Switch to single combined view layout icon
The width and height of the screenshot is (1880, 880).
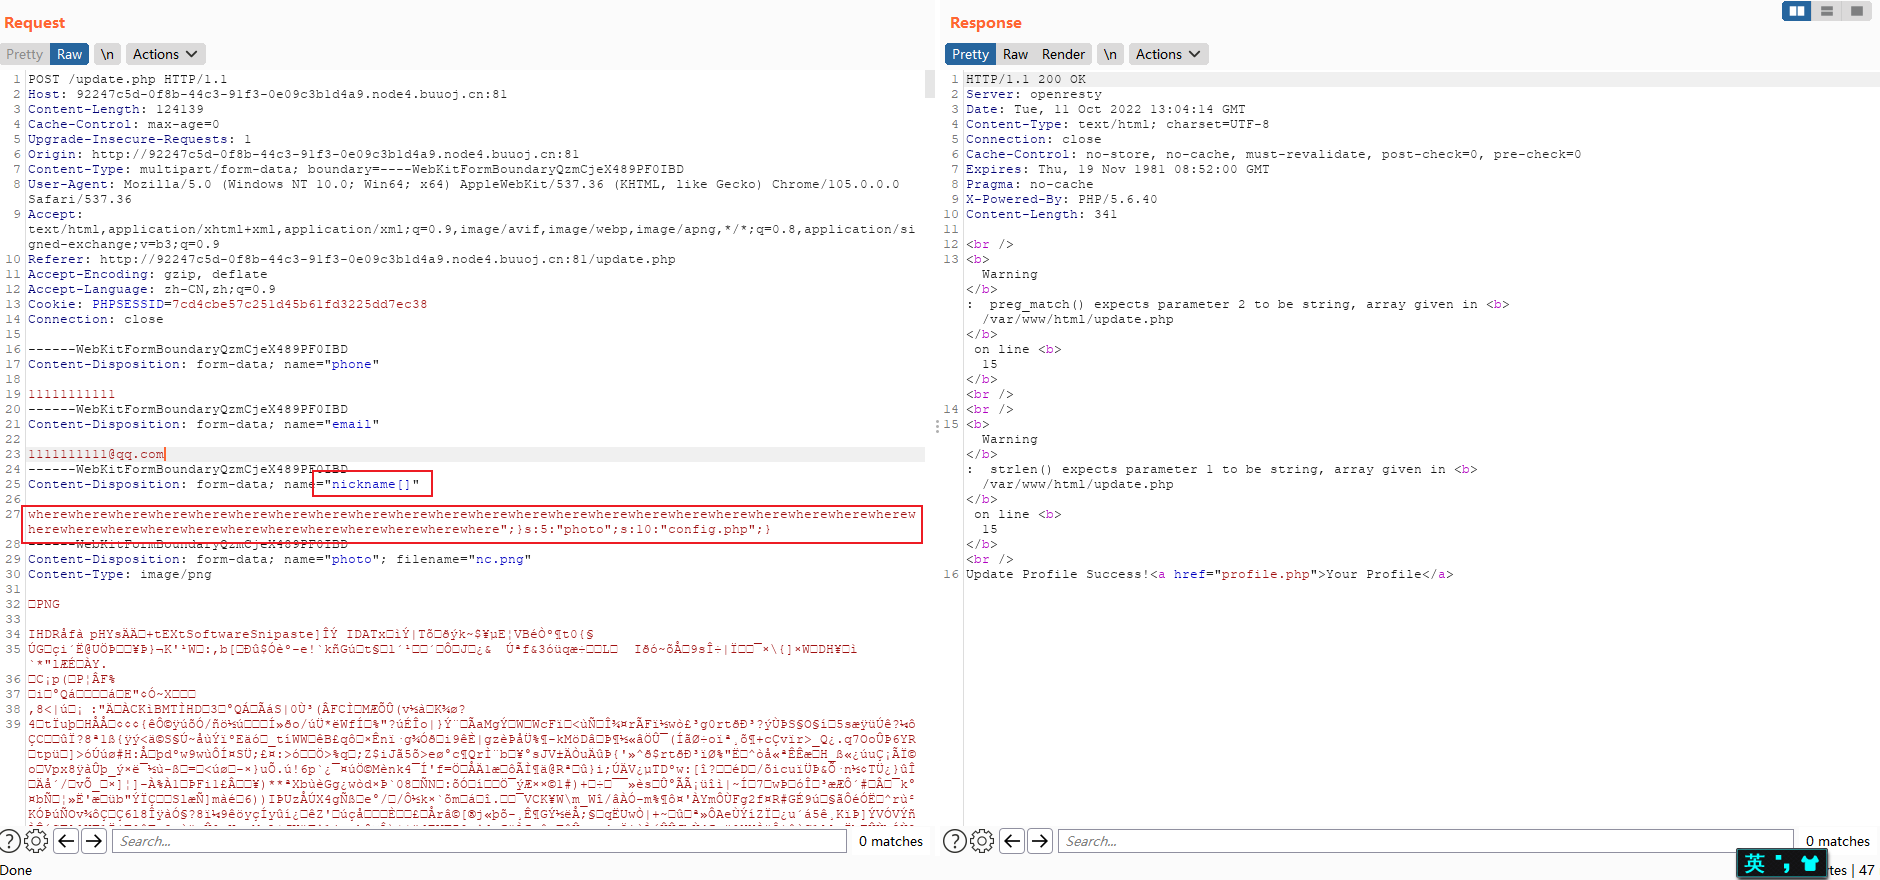click(x=1856, y=11)
